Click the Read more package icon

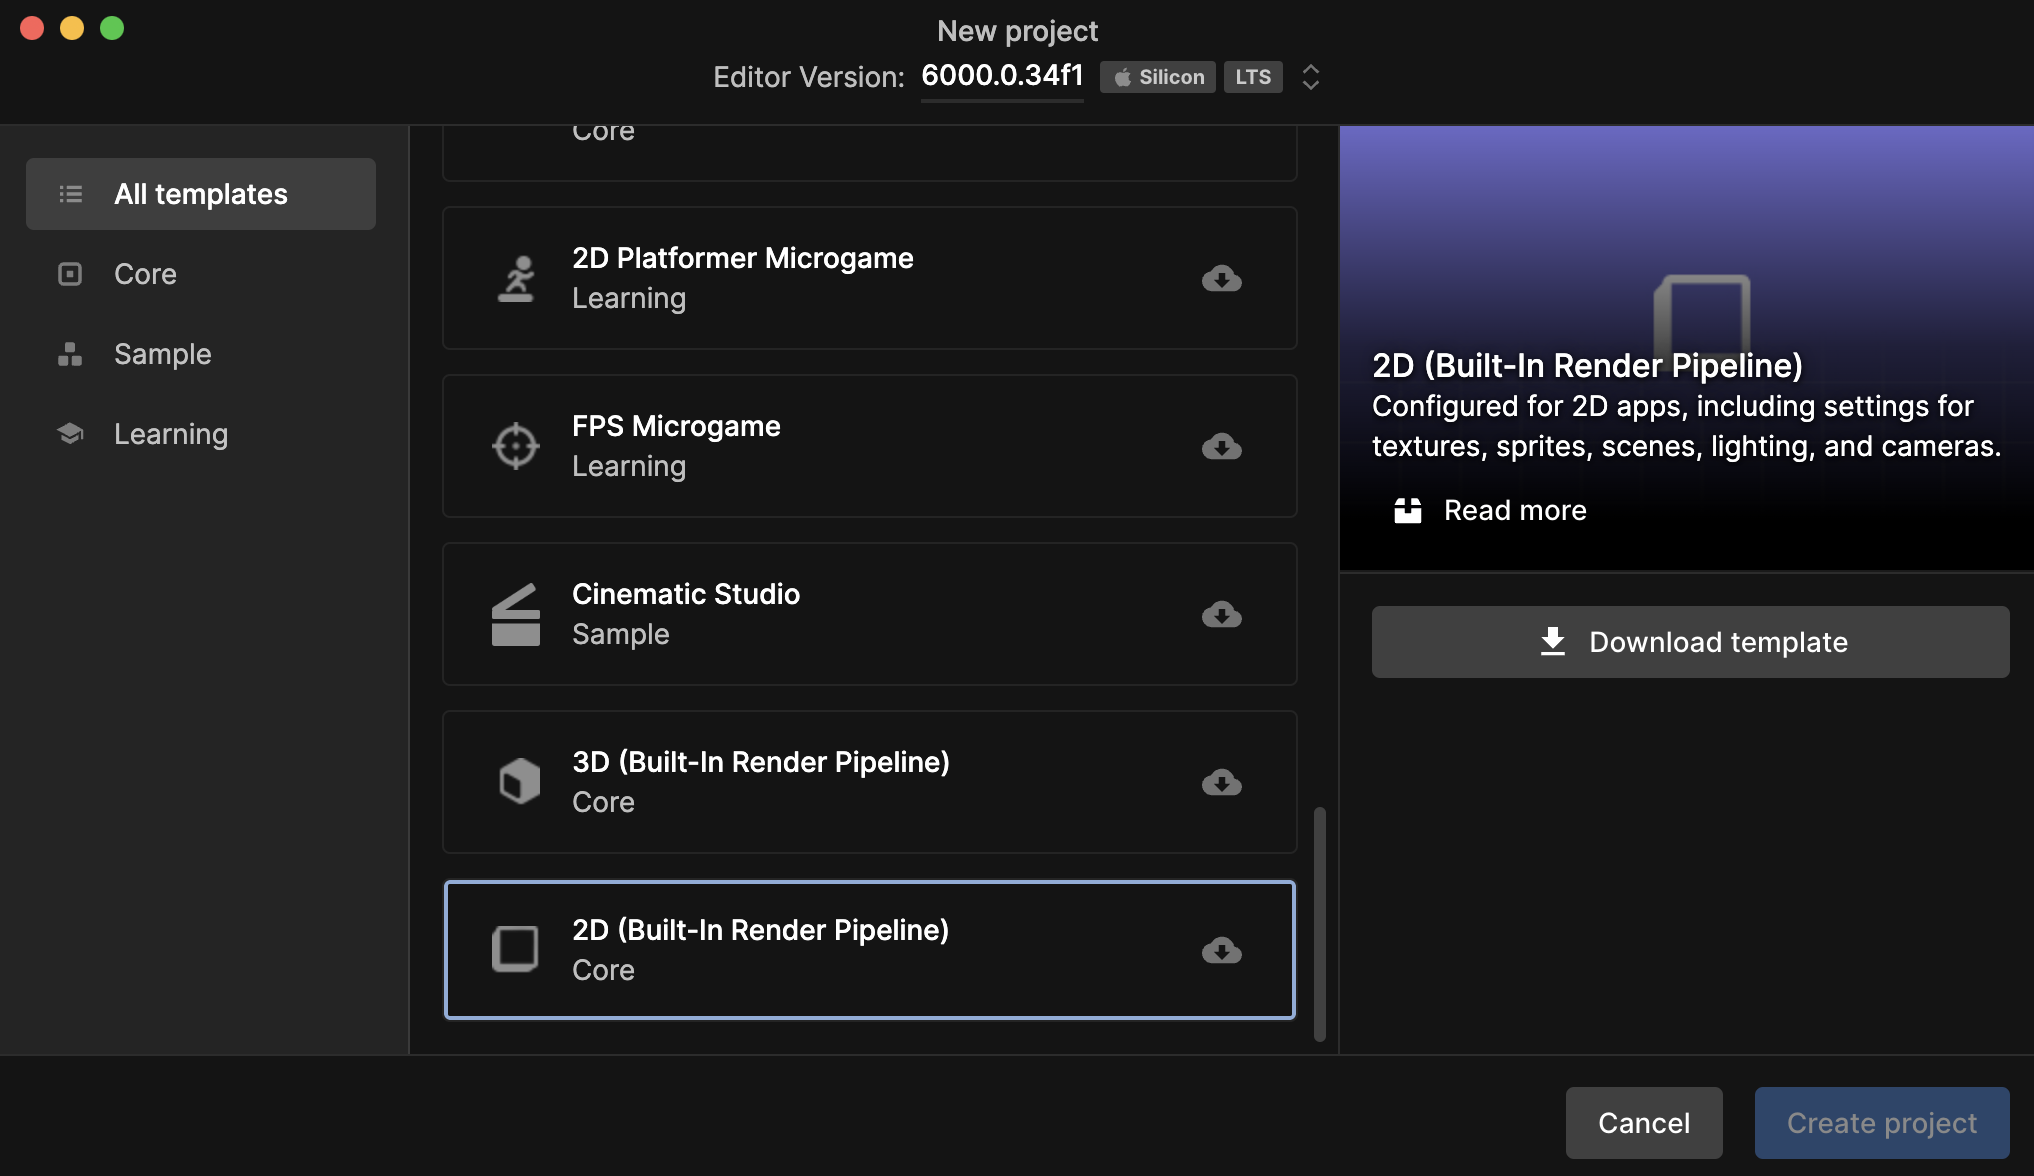pyautogui.click(x=1408, y=510)
